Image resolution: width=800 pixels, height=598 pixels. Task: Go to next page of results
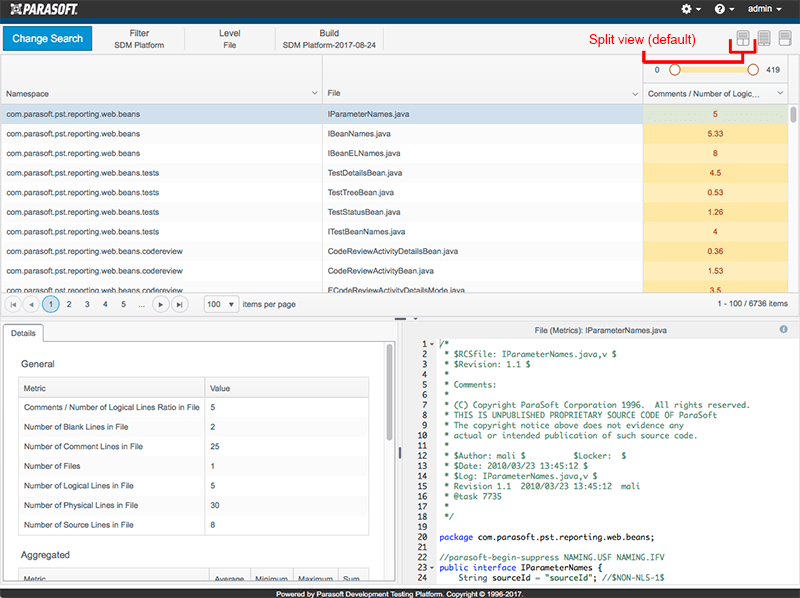click(x=160, y=305)
